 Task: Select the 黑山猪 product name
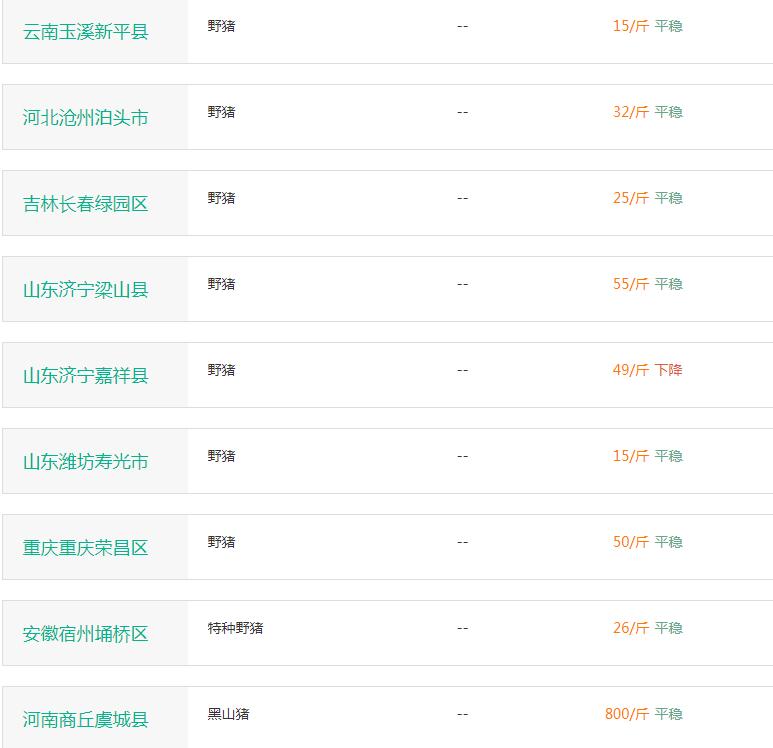coord(228,714)
